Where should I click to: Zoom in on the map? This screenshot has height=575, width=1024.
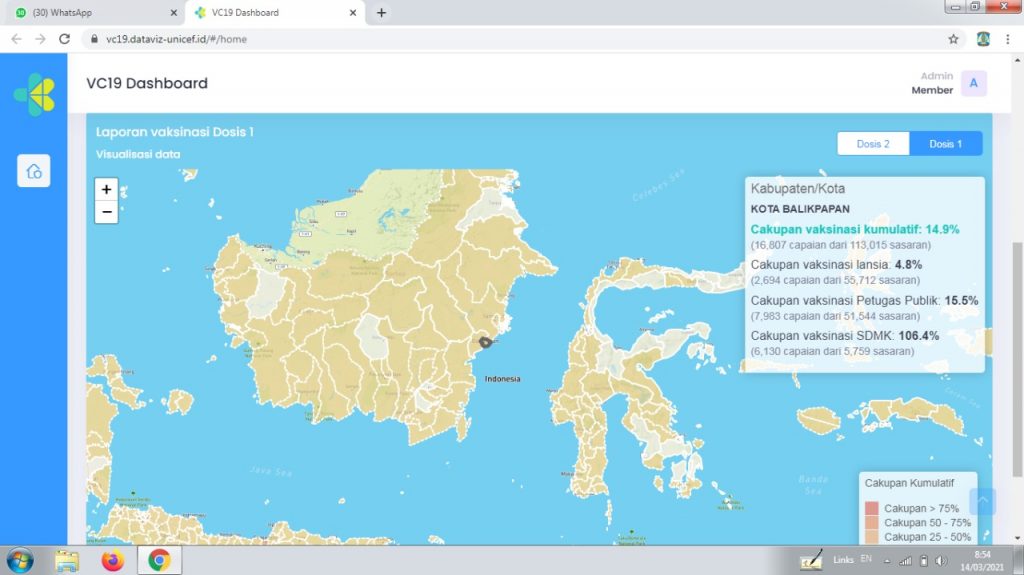tap(106, 189)
